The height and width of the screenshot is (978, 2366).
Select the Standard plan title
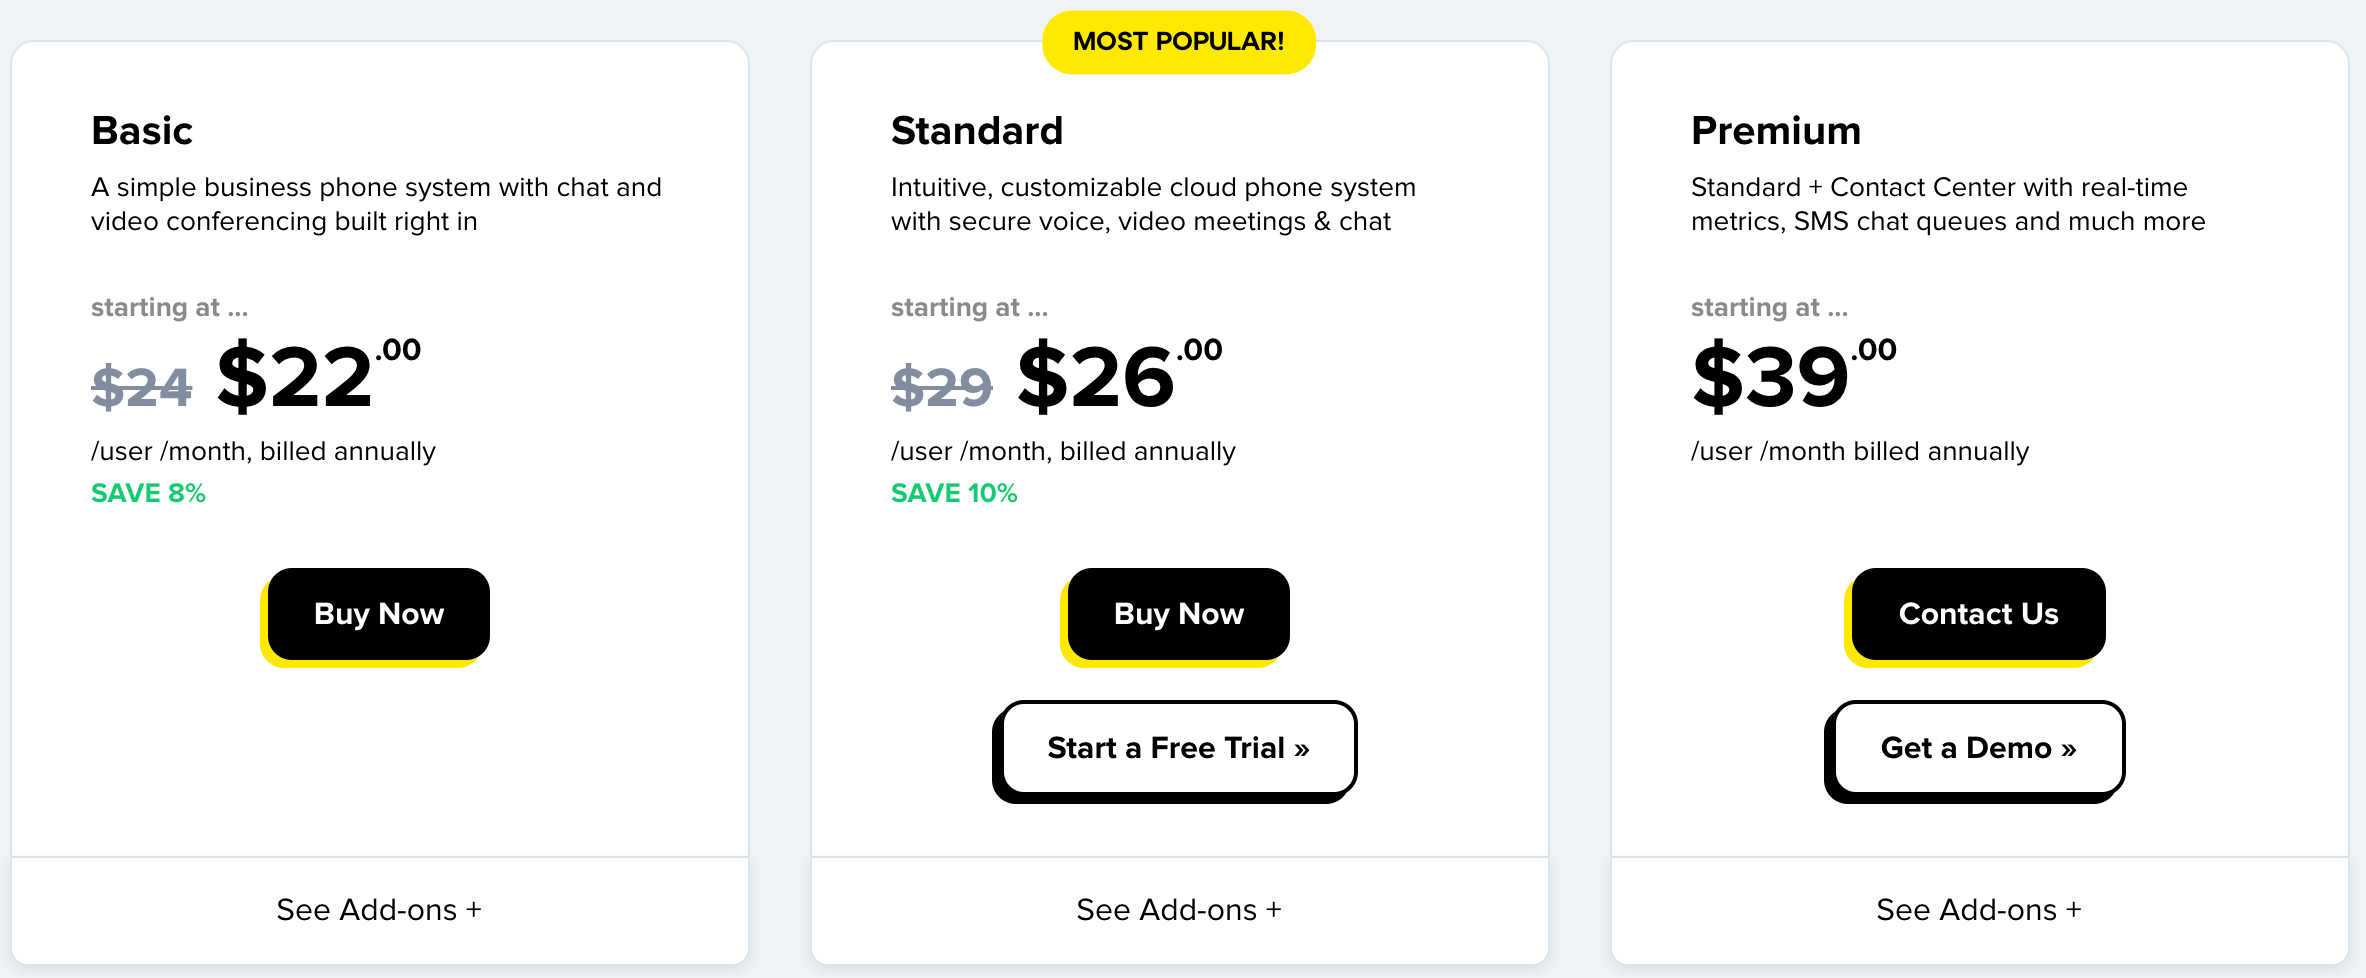(977, 129)
